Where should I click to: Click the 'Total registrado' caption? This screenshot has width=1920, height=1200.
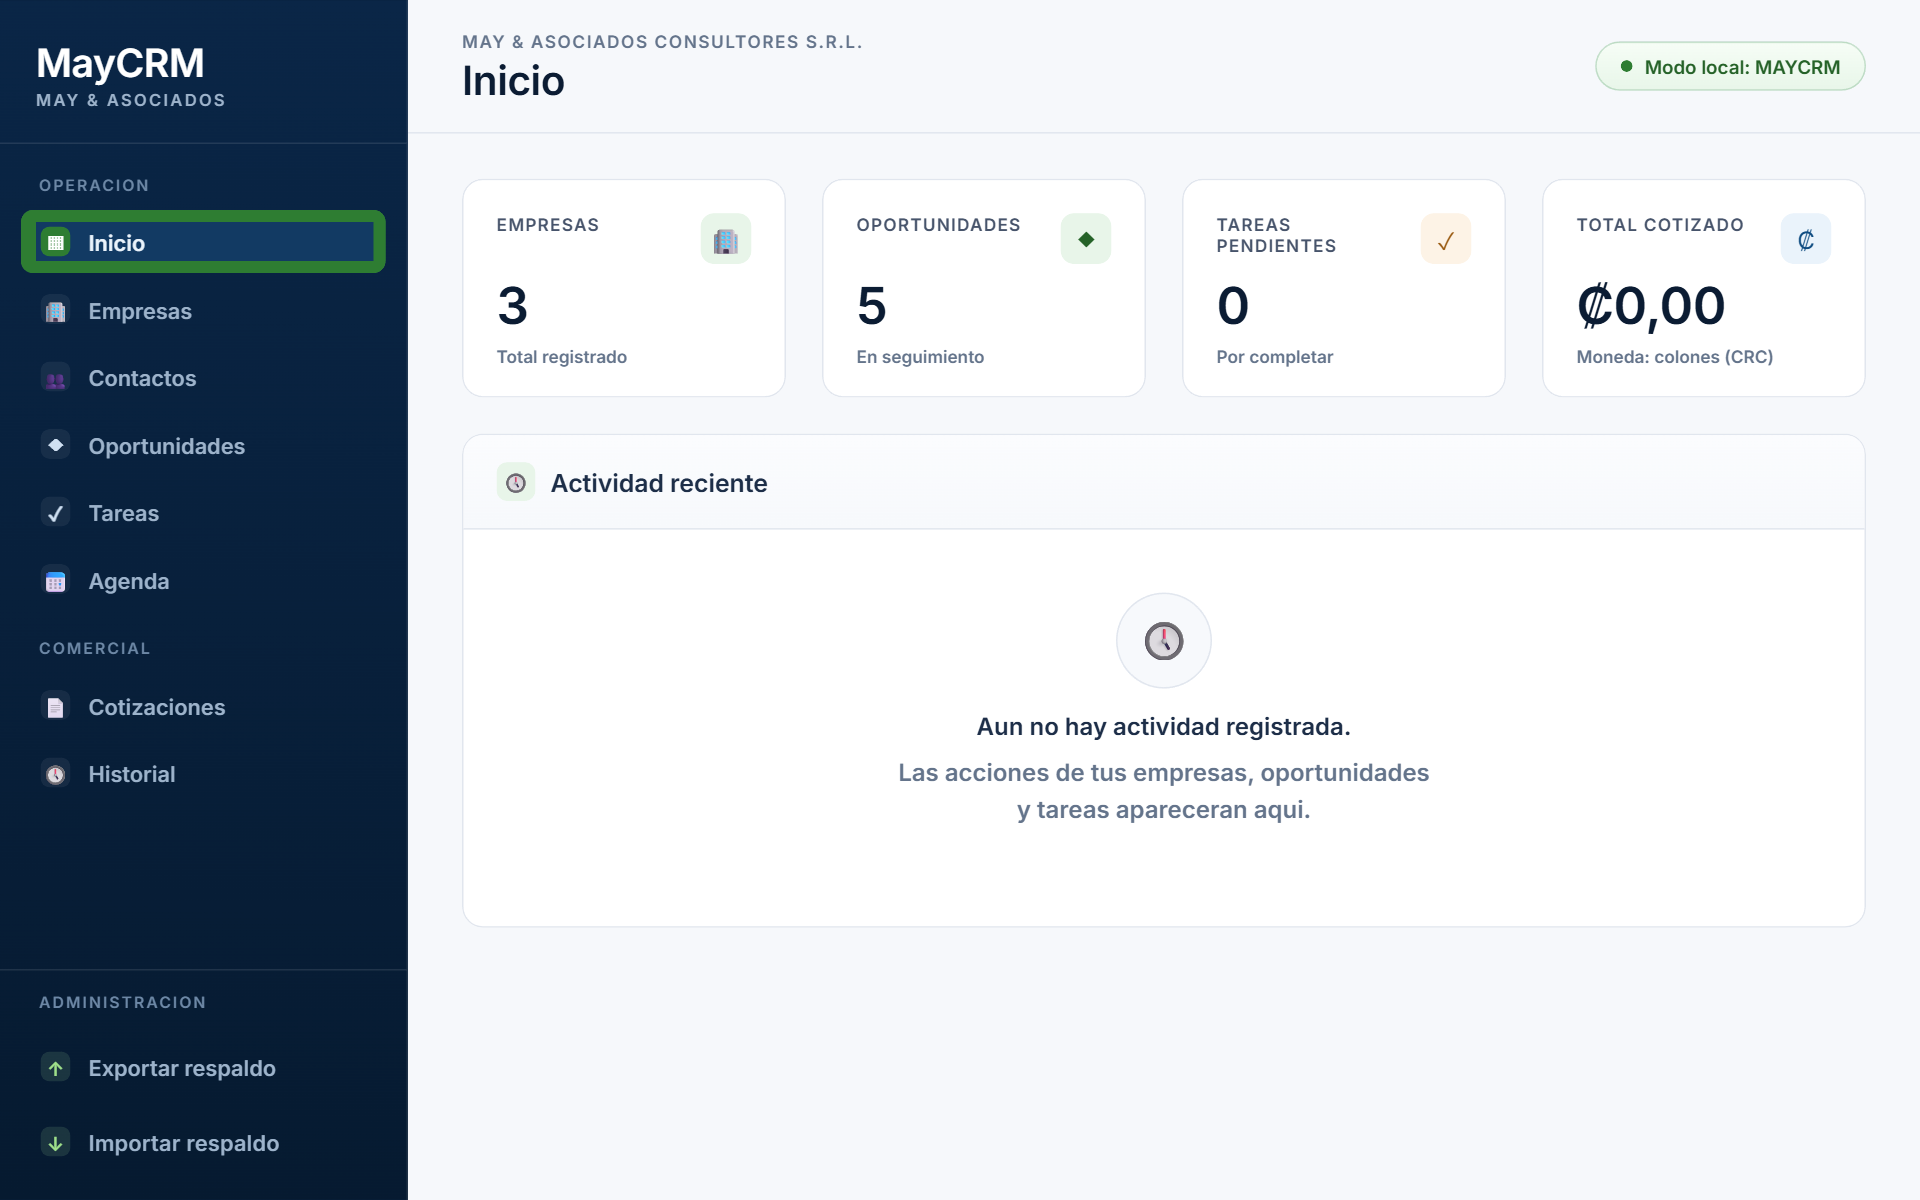point(562,357)
